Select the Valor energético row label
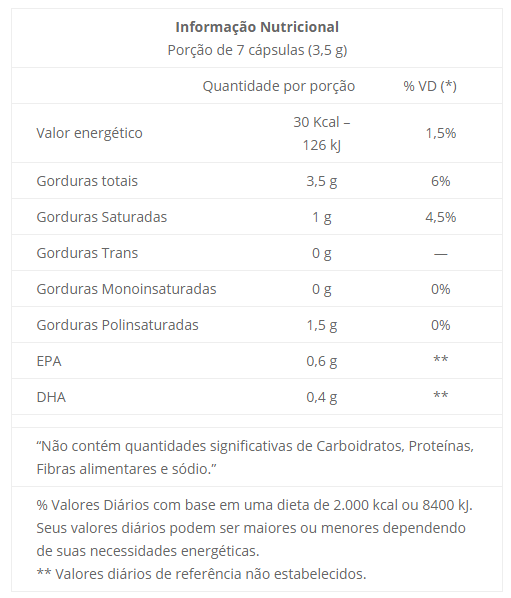The width and height of the screenshot is (511, 598). pyautogui.click(x=89, y=133)
